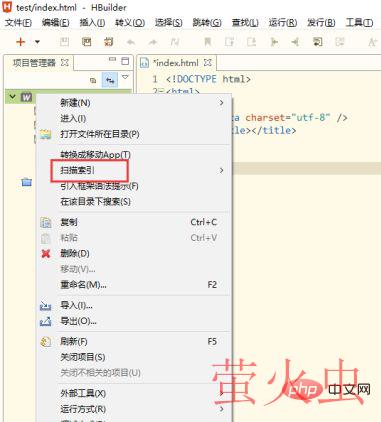Open the 文件(F) menu
Screen dimensions: 381x422
tap(19, 23)
